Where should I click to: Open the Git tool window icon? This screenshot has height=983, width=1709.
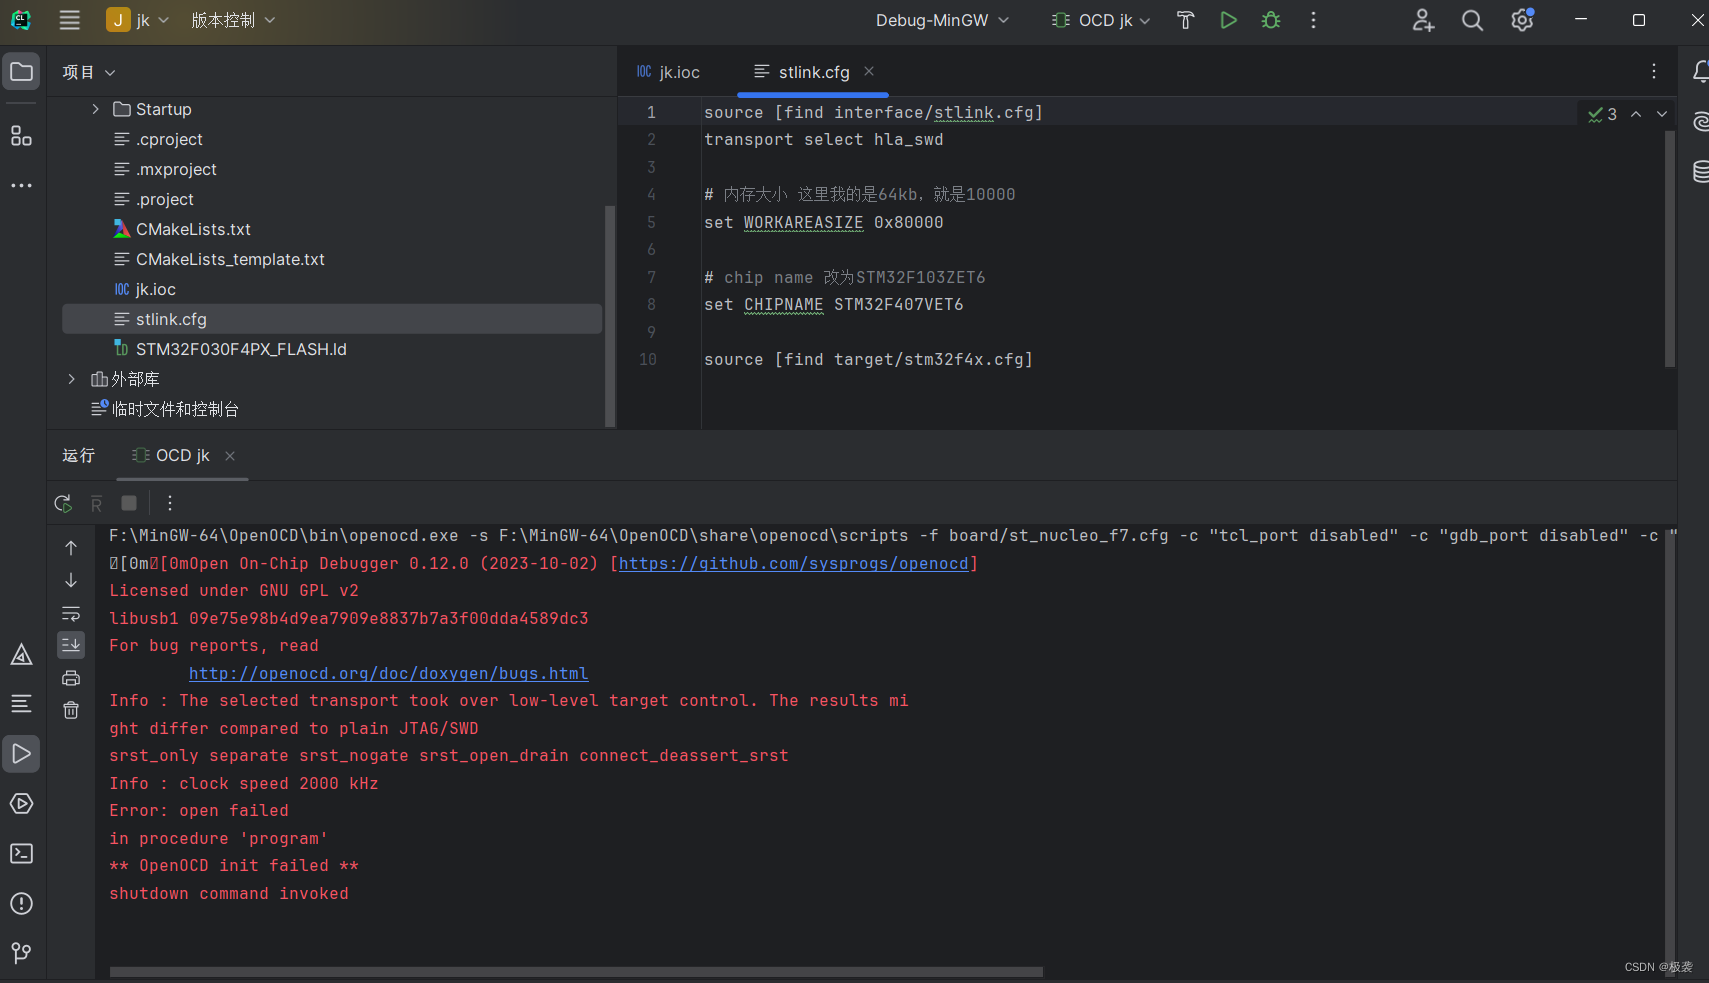click(21, 953)
